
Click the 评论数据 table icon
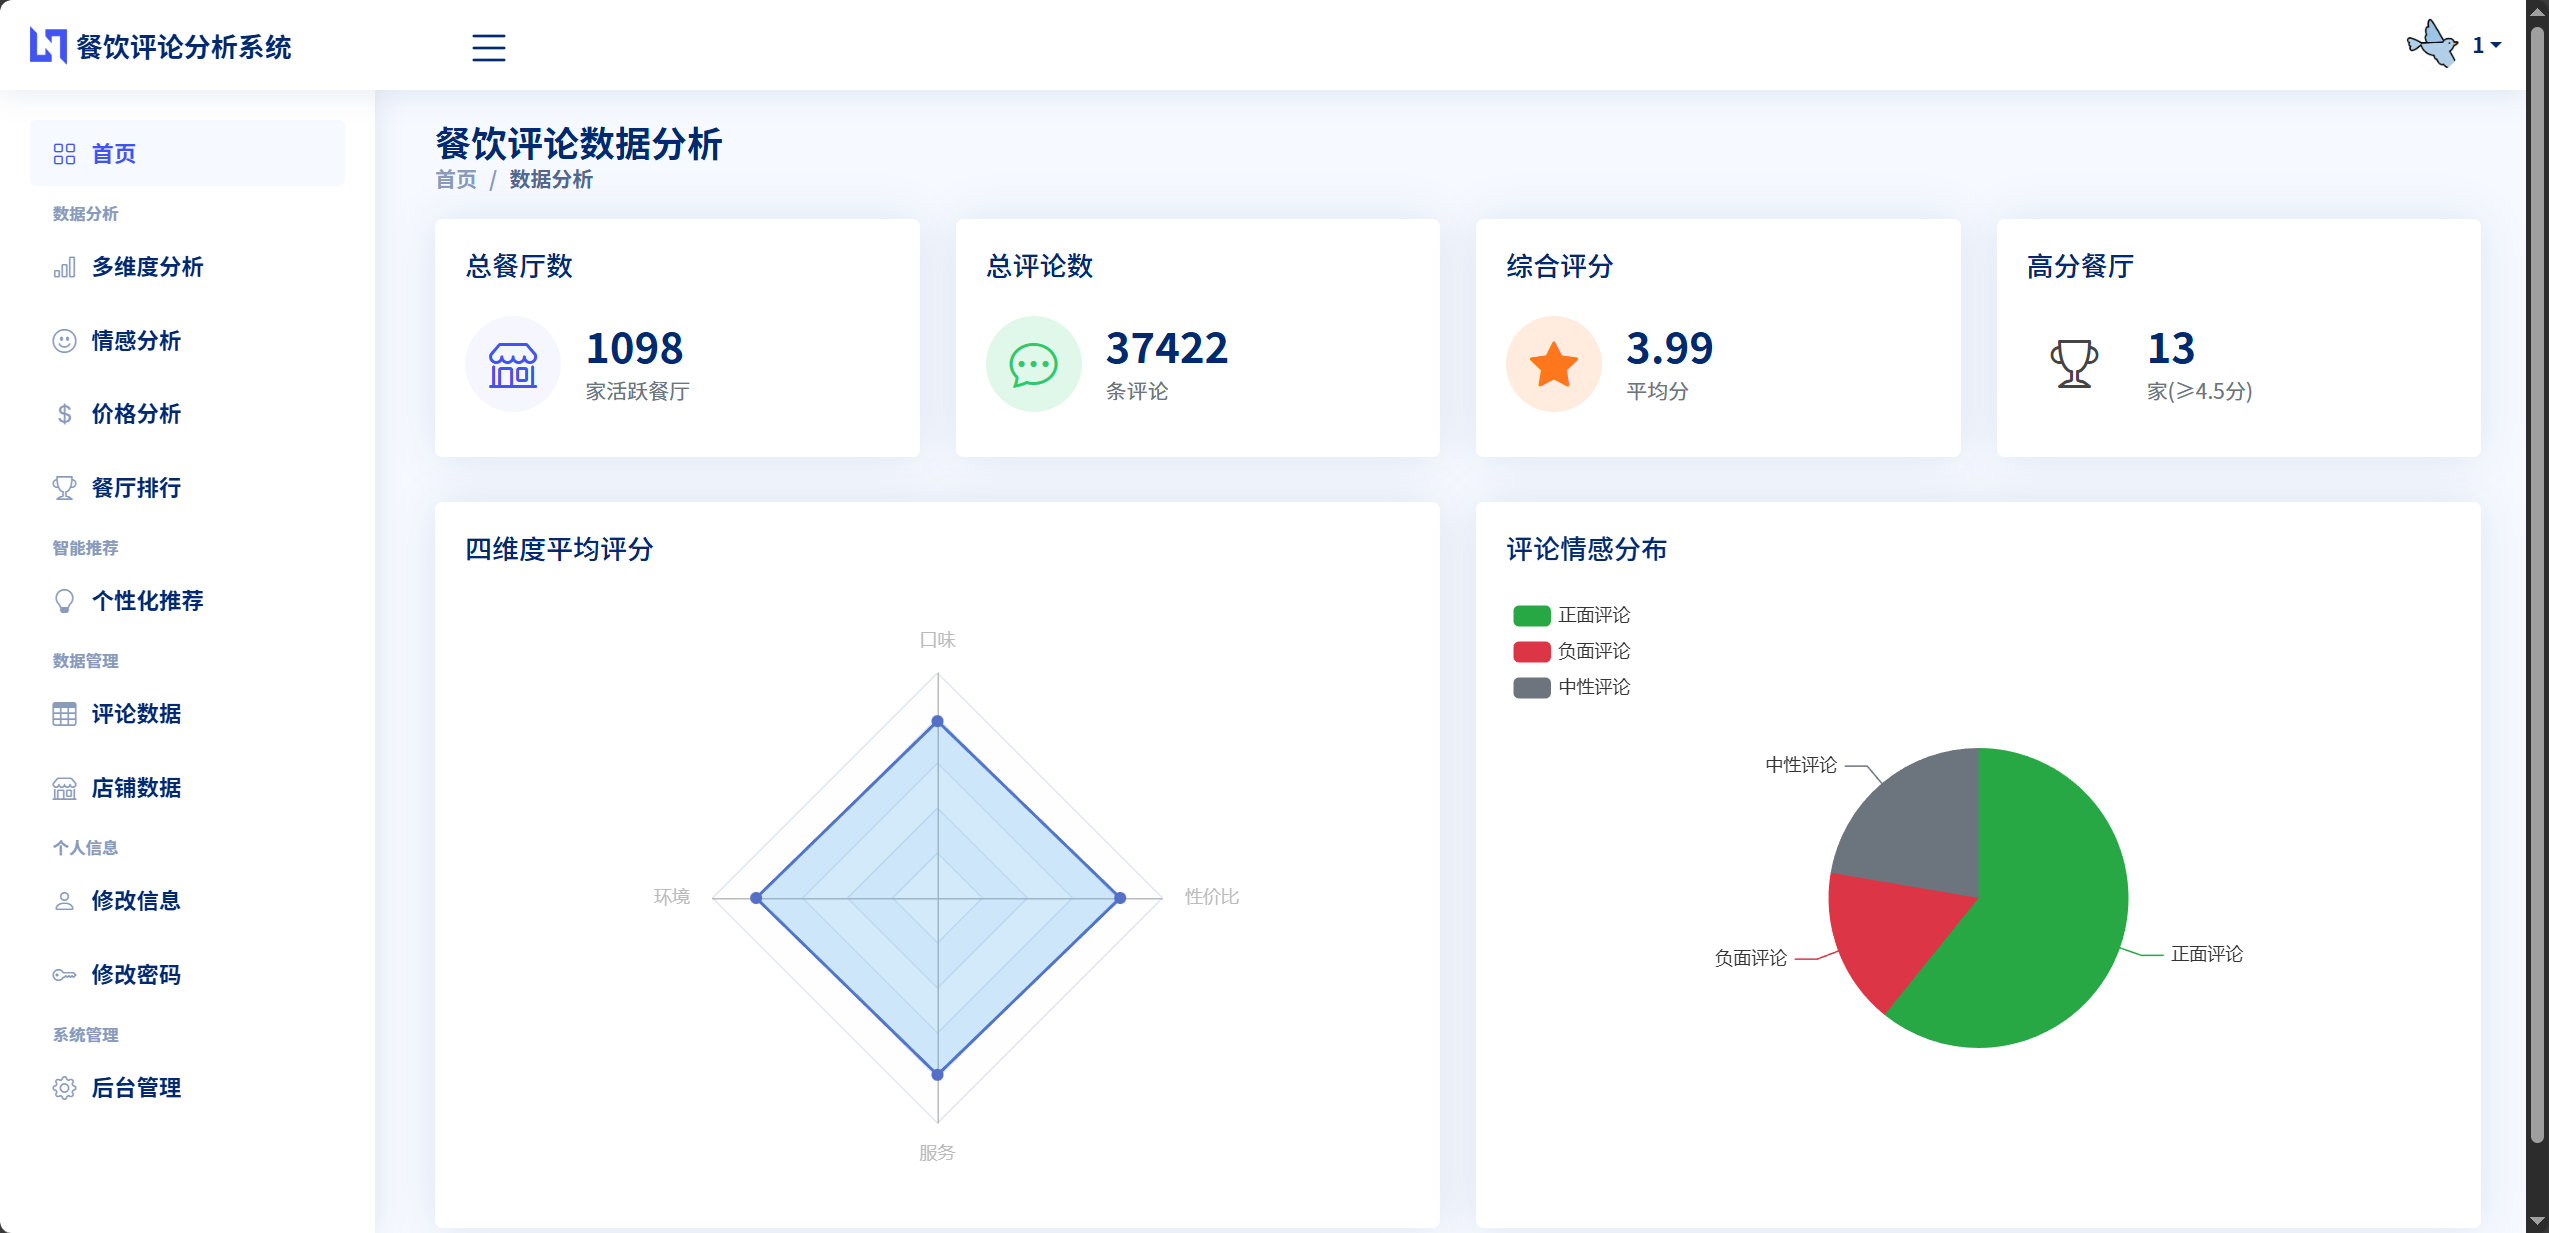point(64,714)
